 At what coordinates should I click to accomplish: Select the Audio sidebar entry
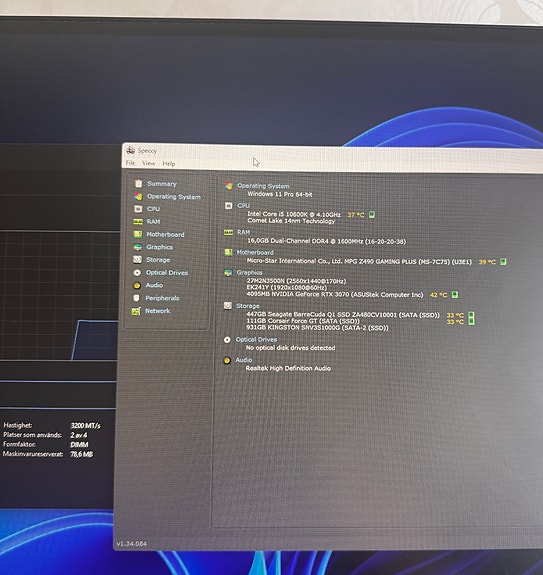pyautogui.click(x=154, y=285)
